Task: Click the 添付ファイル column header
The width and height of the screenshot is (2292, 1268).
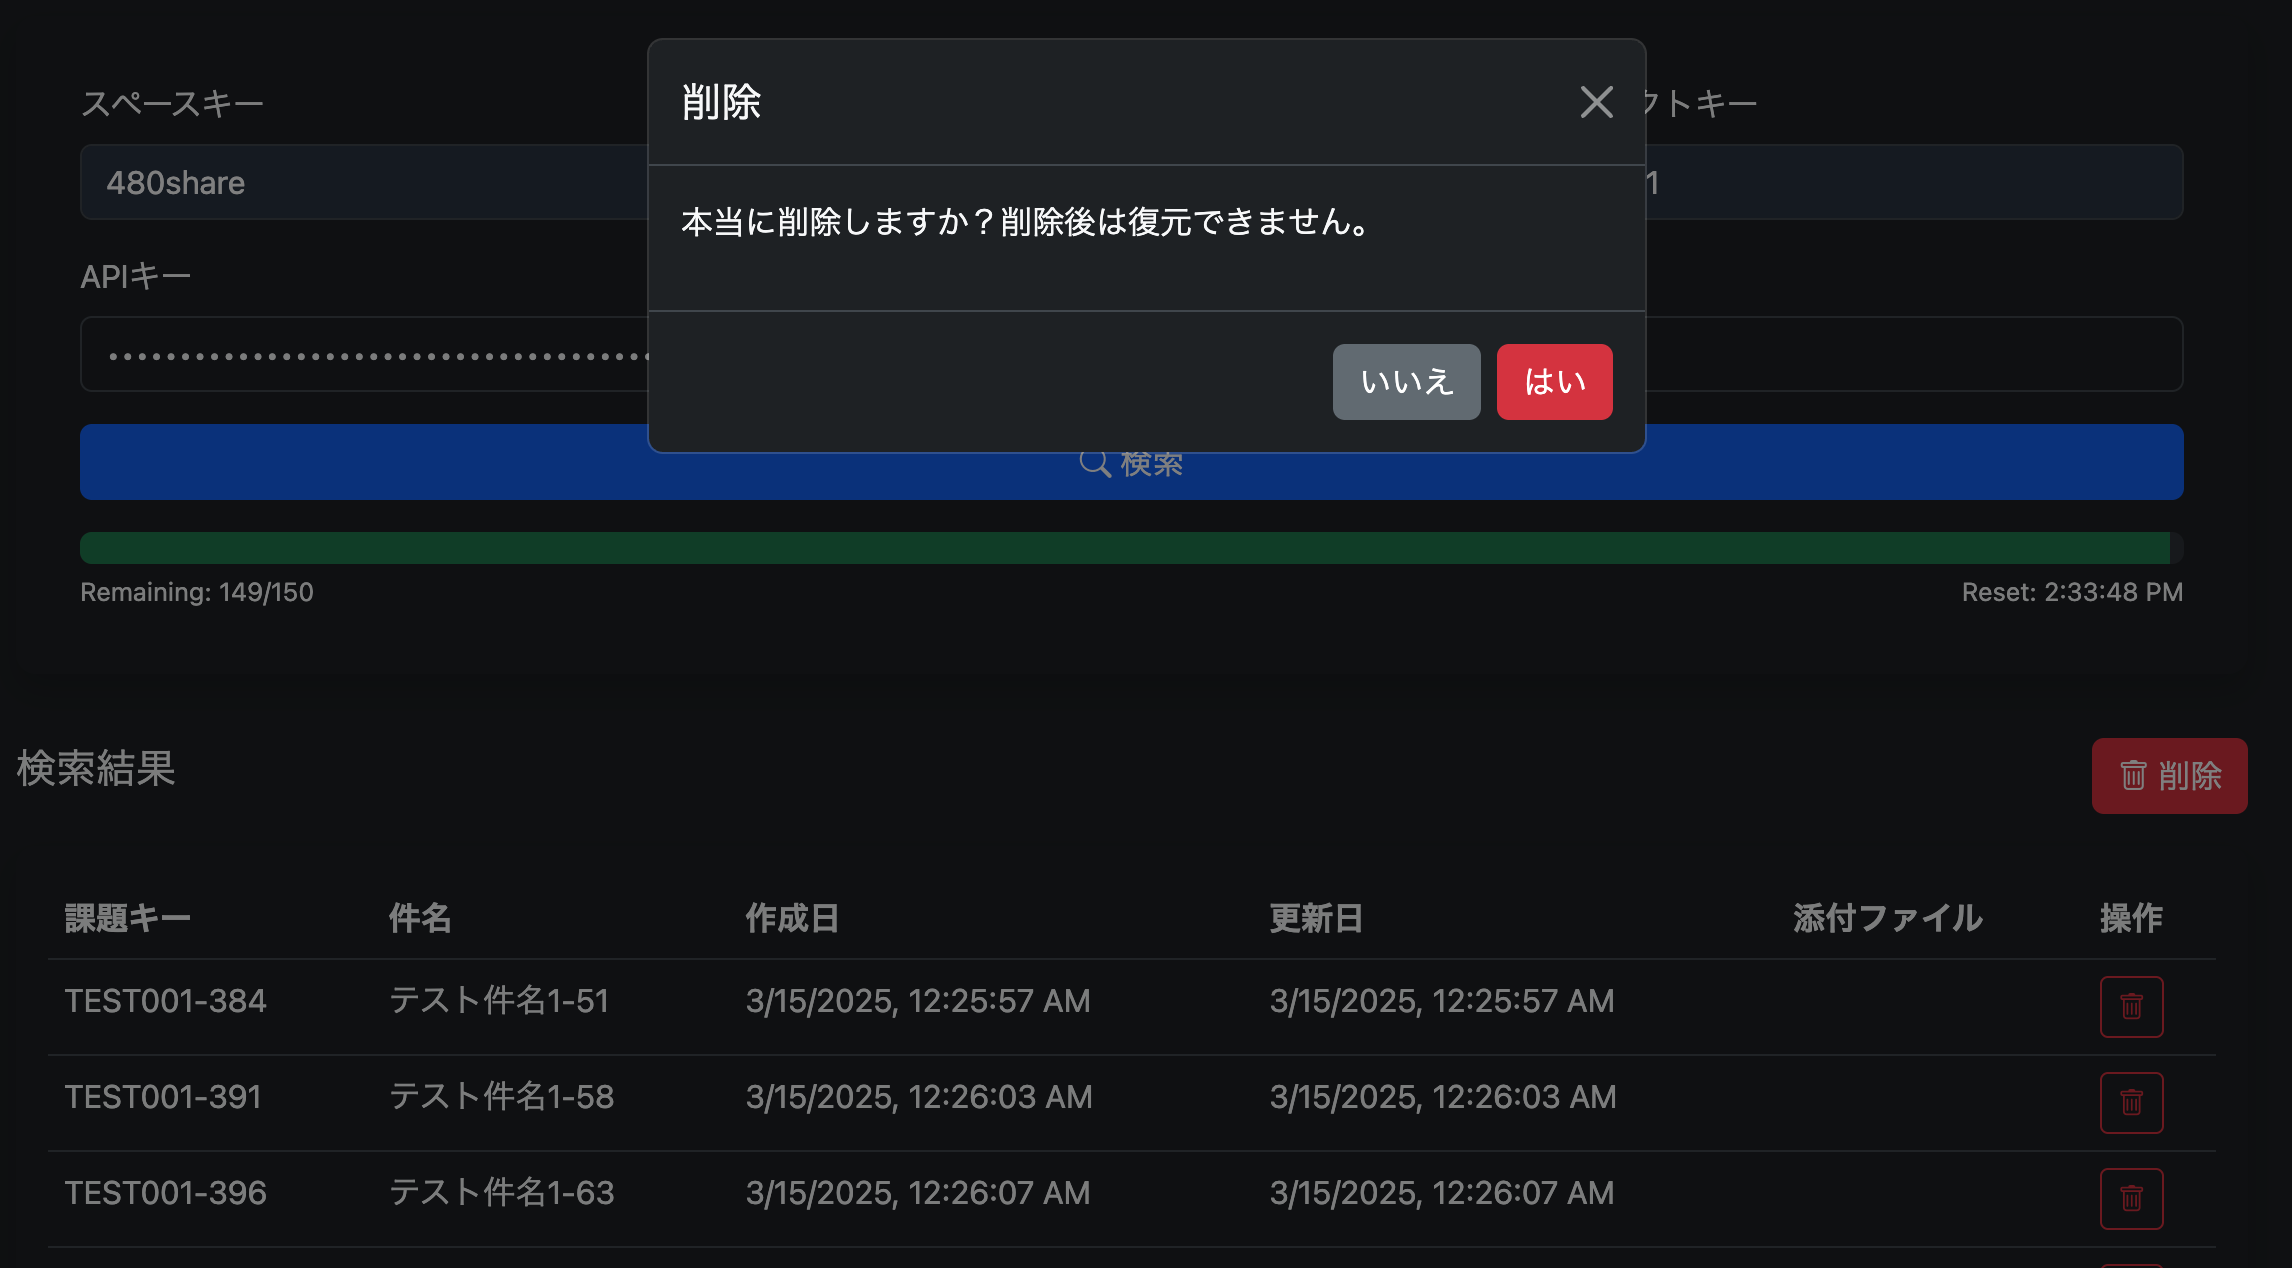Action: click(x=1887, y=918)
